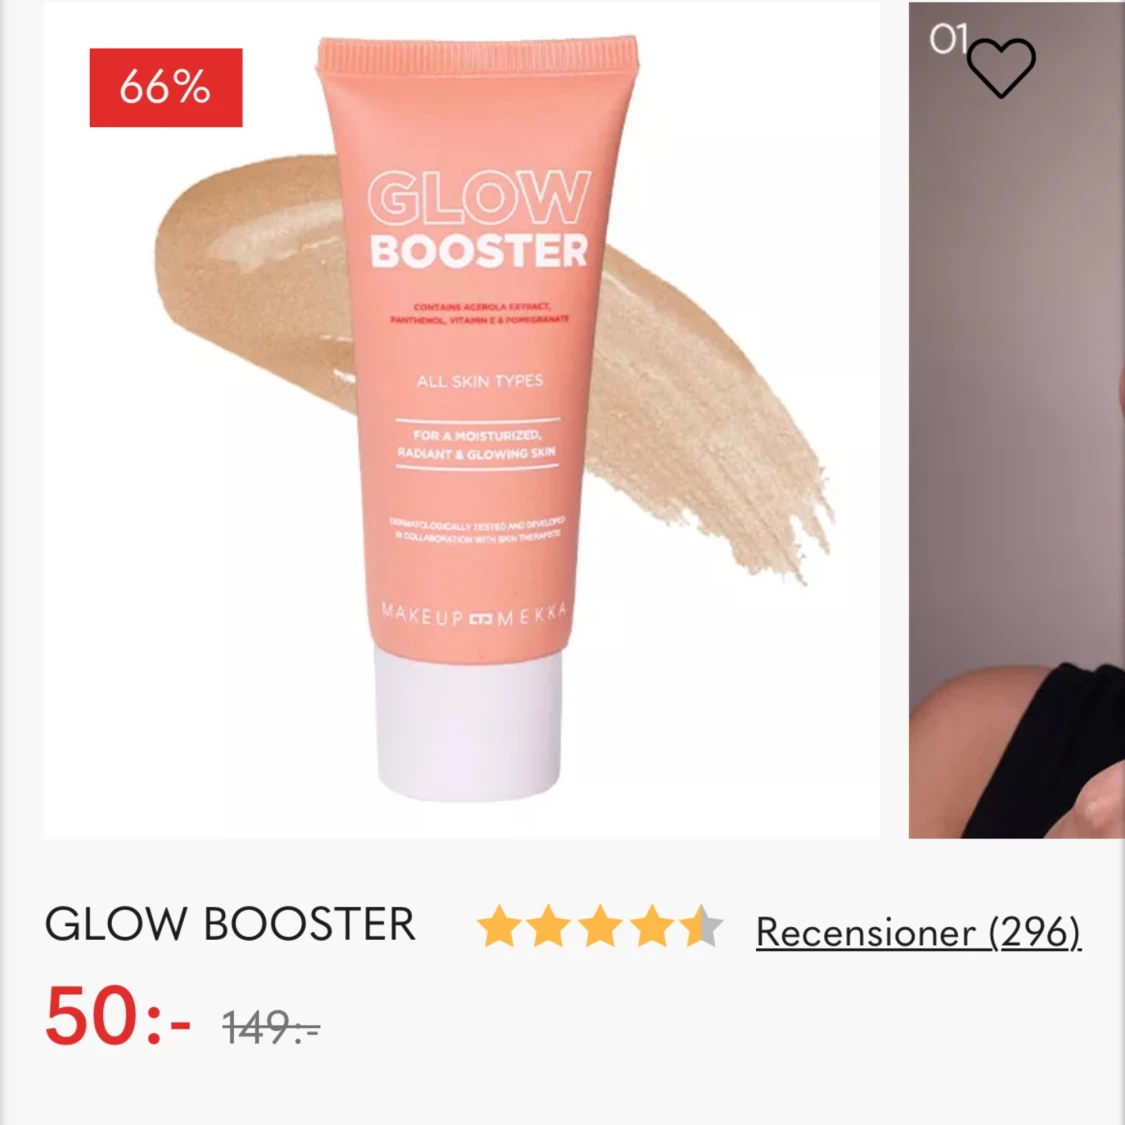Click the Makeup Mekka logo on tube

click(474, 615)
